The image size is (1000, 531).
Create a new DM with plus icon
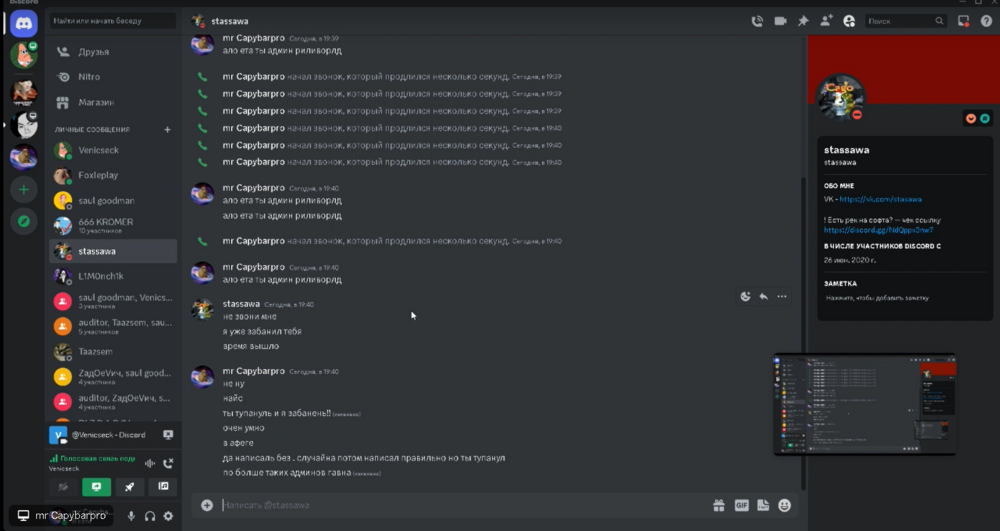[x=167, y=129]
